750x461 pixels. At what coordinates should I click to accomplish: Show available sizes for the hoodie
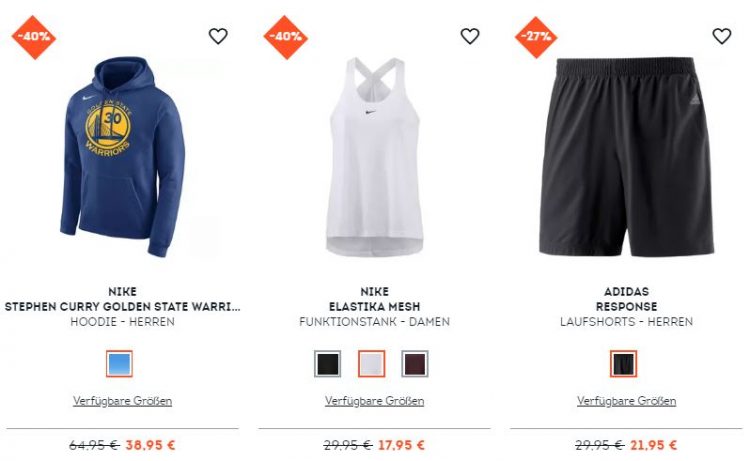pyautogui.click(x=122, y=401)
